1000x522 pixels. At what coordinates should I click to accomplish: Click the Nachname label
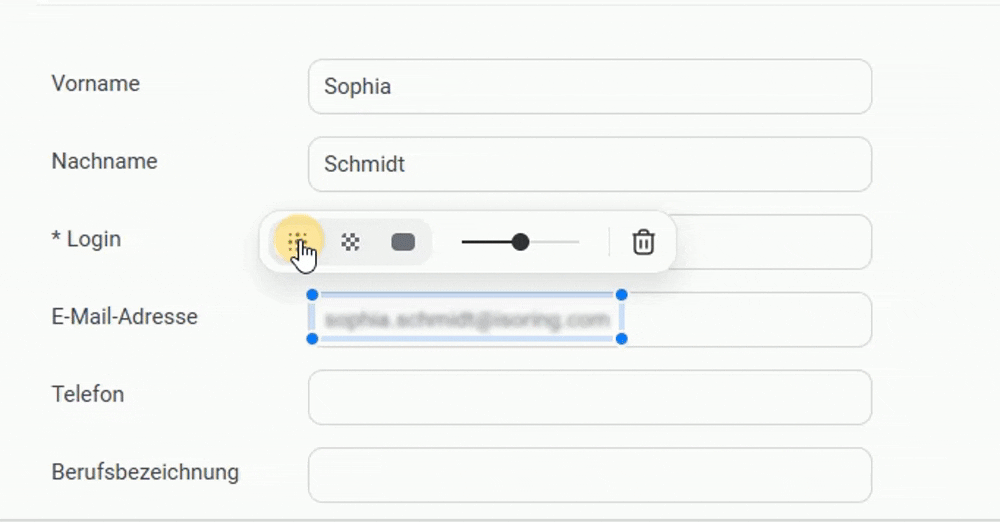pyautogui.click(x=104, y=161)
